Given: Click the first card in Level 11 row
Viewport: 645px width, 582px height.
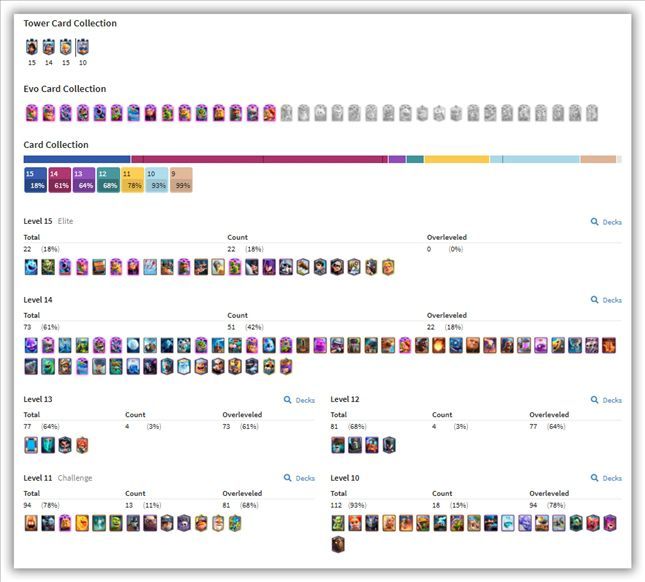Looking at the screenshot, I should [x=31, y=523].
